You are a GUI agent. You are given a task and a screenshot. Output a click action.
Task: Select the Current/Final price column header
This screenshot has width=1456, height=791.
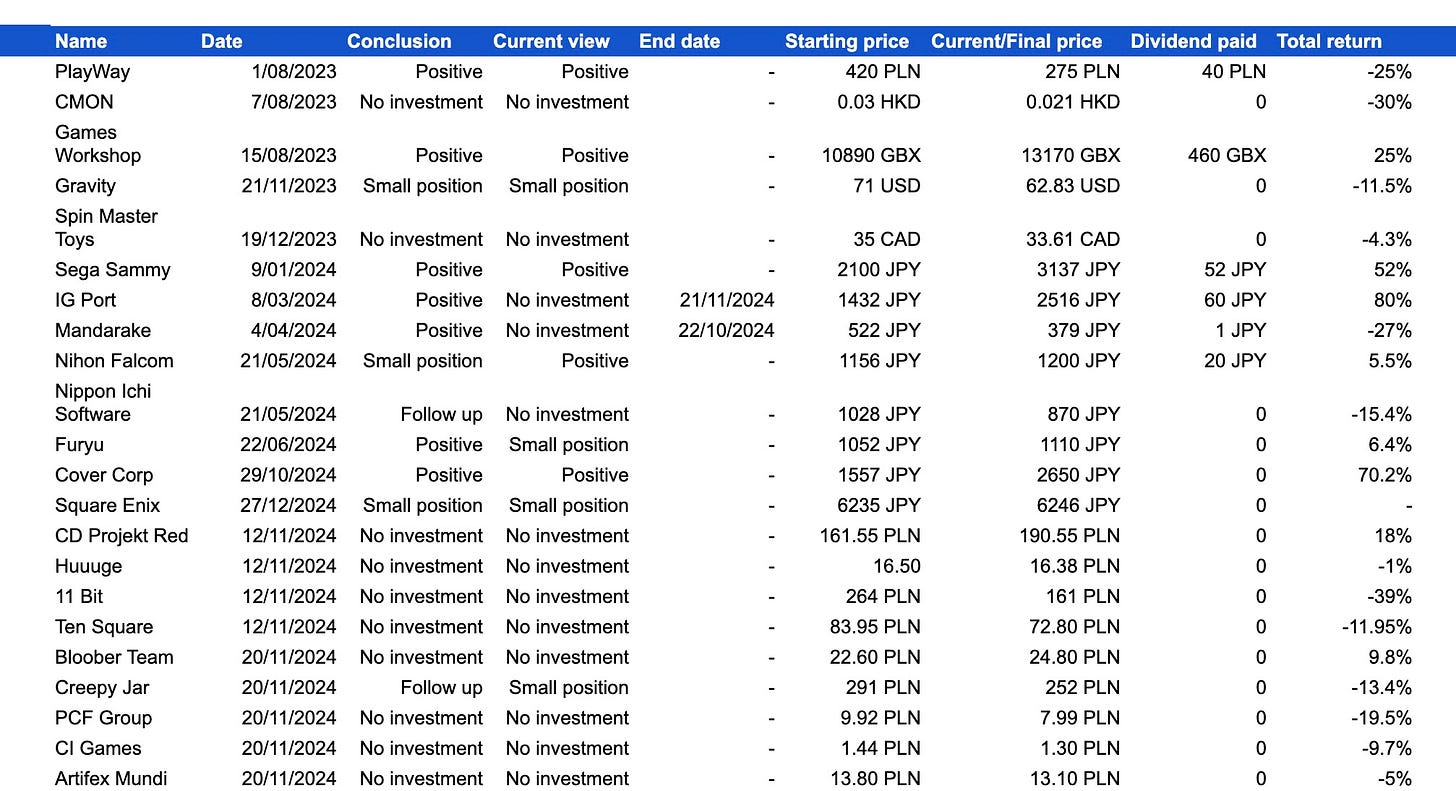pos(1016,41)
